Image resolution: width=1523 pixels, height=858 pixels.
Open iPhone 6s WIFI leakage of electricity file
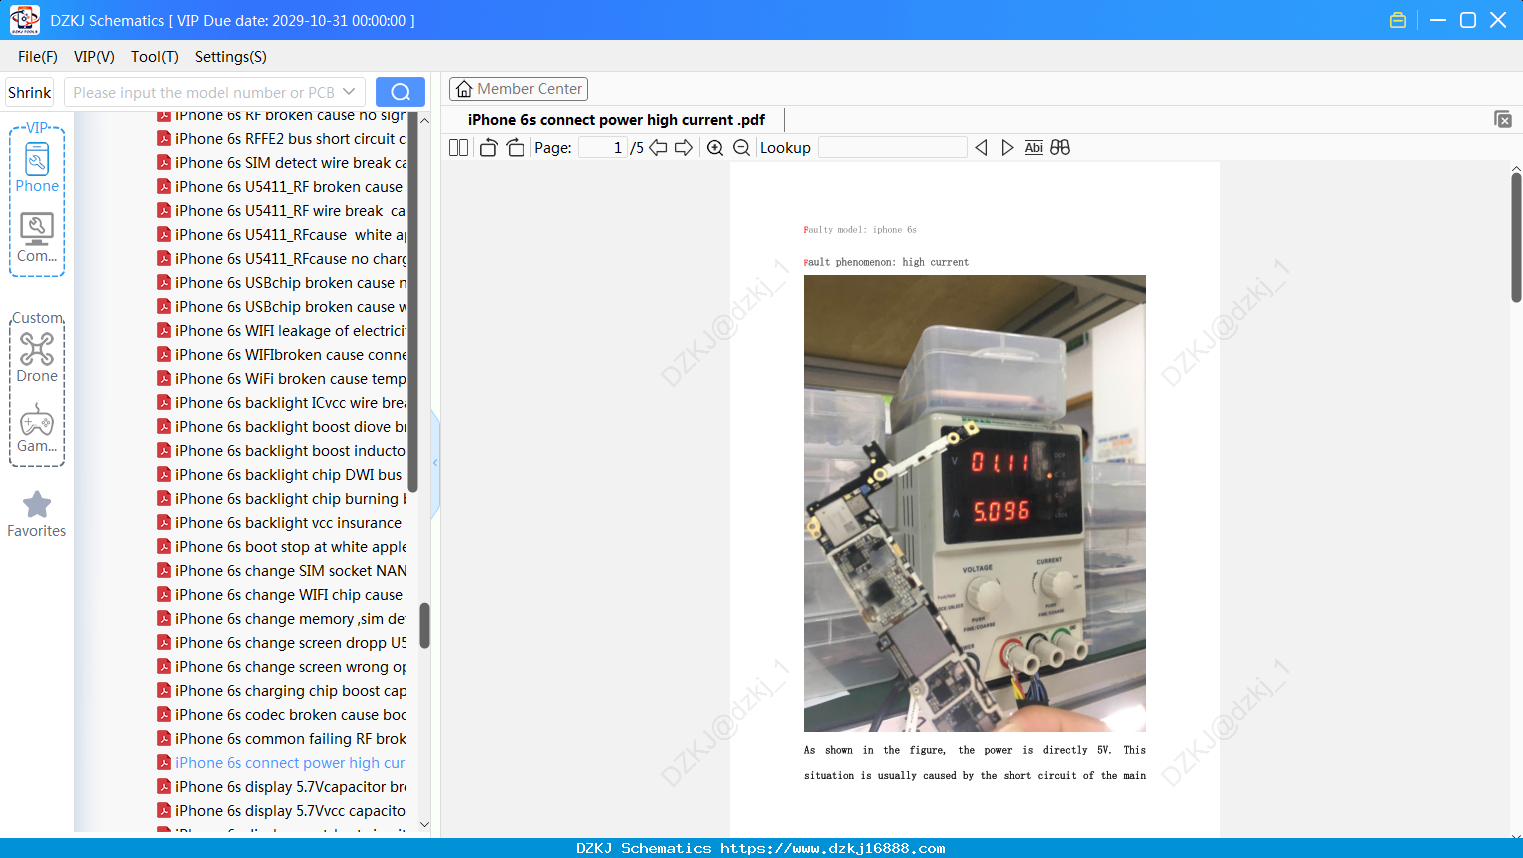point(290,331)
